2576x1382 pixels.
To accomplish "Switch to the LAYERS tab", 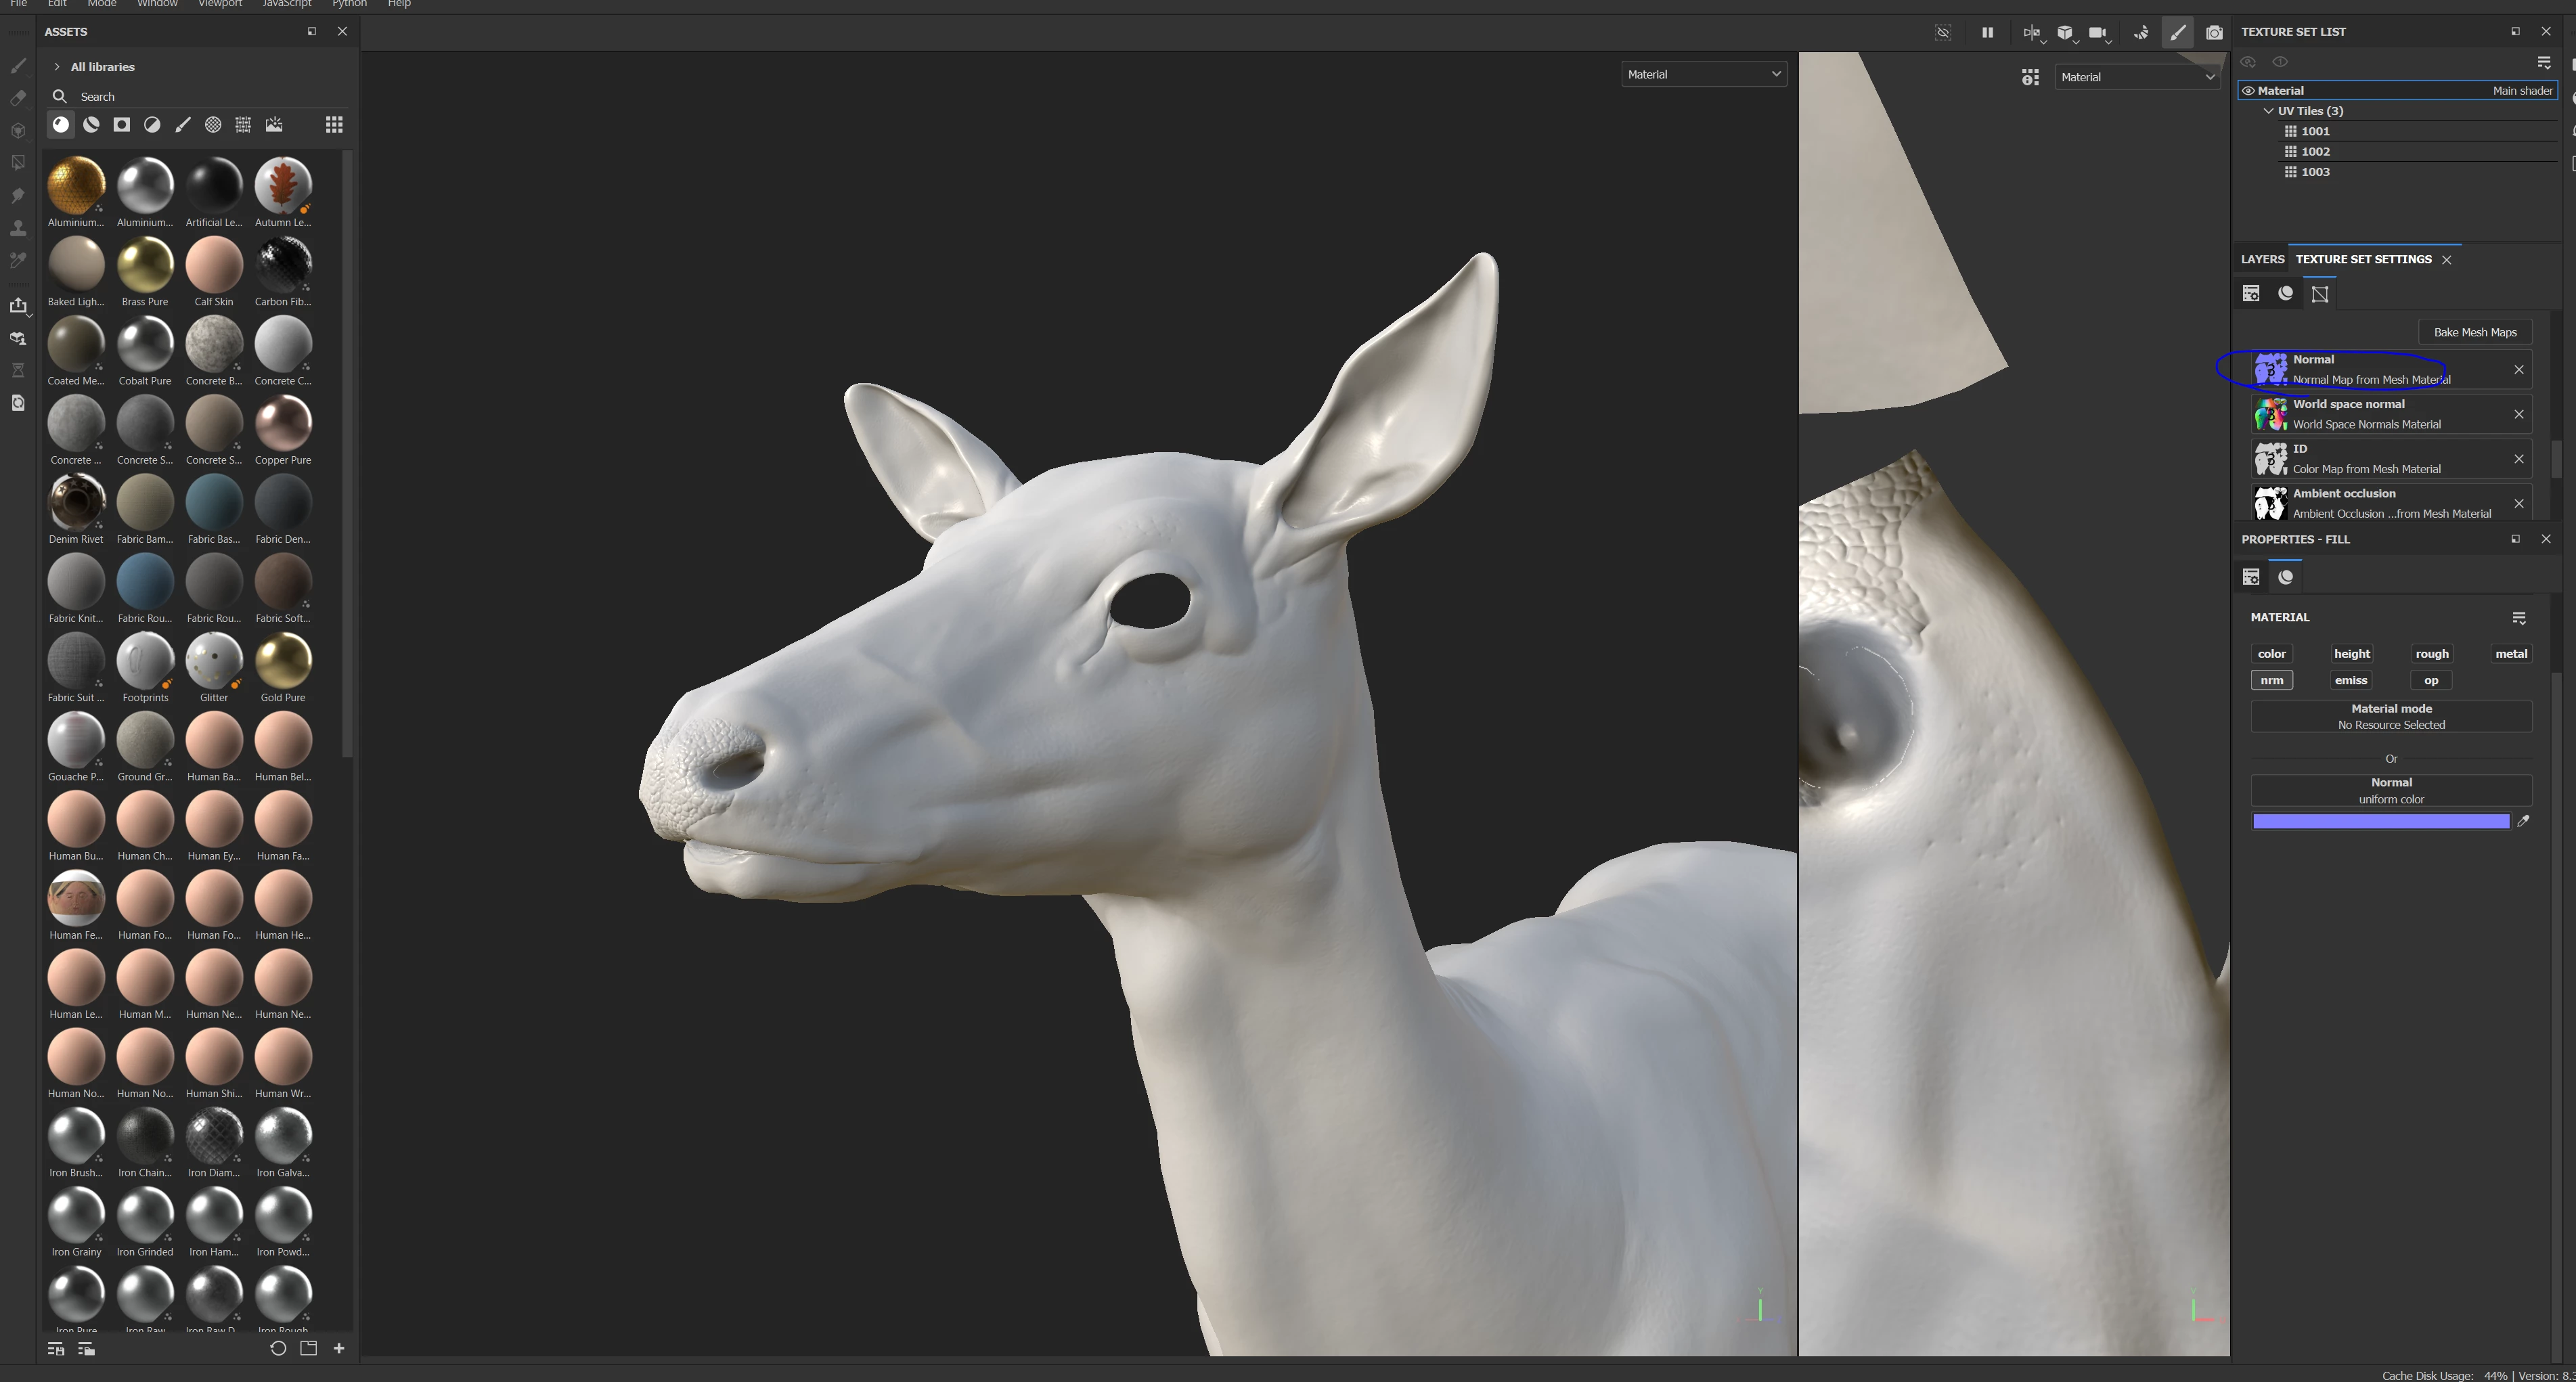I will 2262,259.
